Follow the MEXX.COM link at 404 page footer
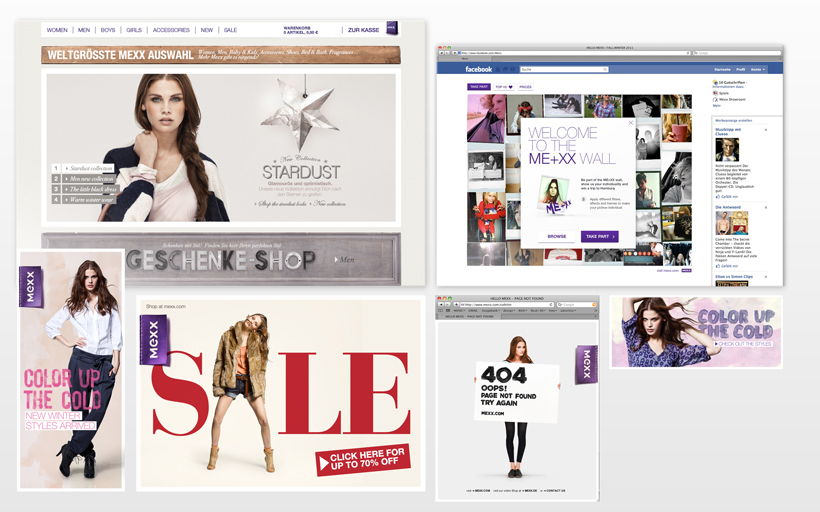The image size is (820, 512). (x=480, y=491)
